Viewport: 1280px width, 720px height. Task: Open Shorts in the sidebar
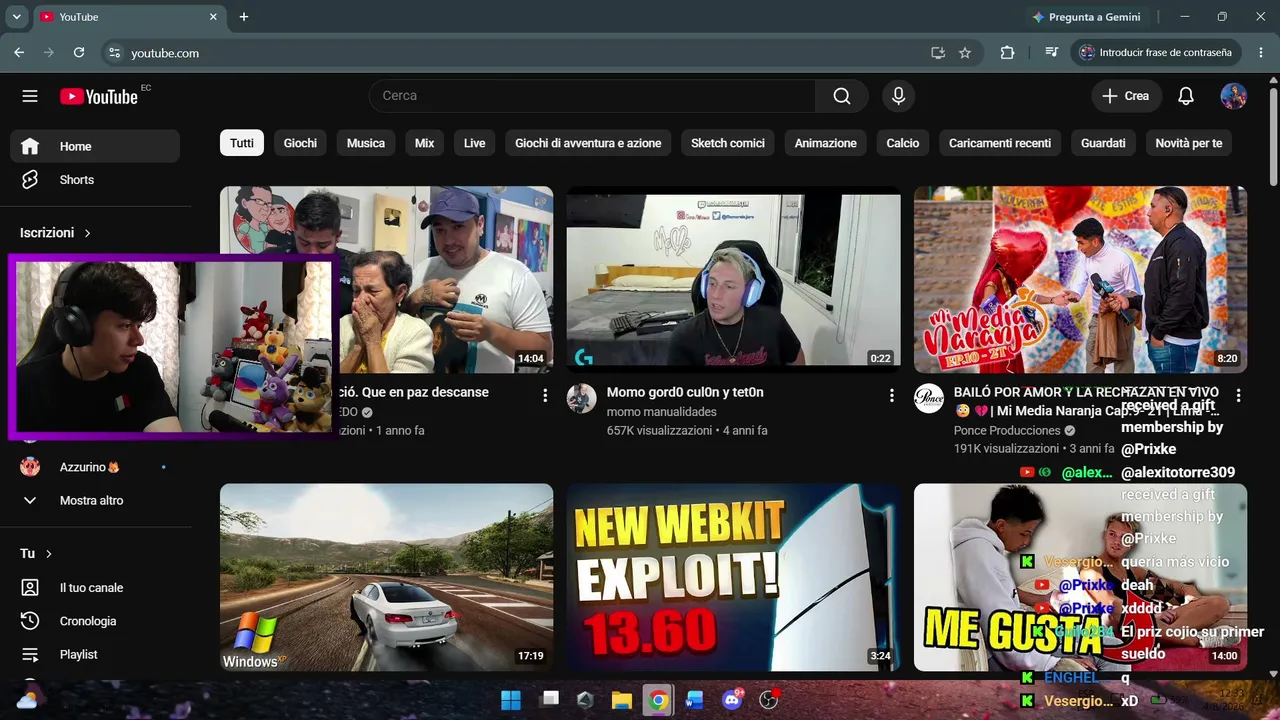(x=95, y=180)
